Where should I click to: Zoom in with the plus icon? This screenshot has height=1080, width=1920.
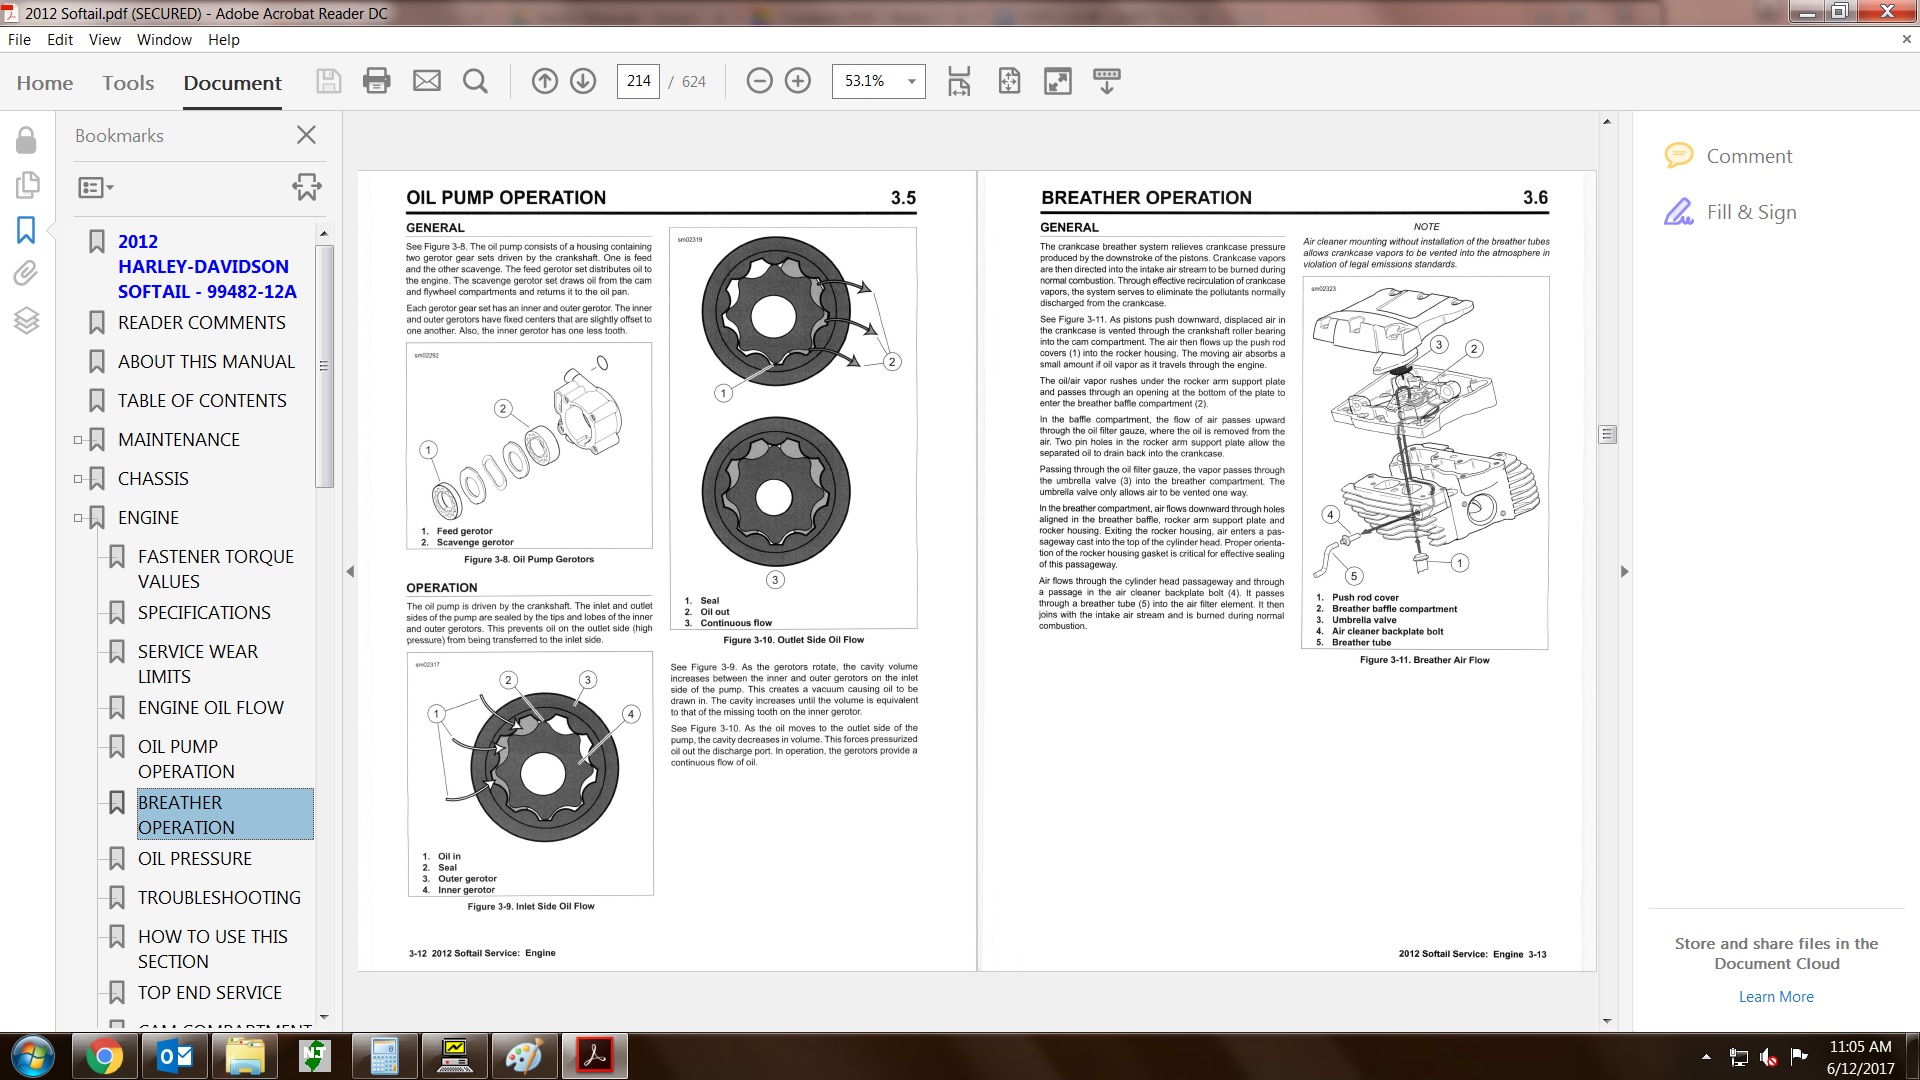click(x=798, y=81)
